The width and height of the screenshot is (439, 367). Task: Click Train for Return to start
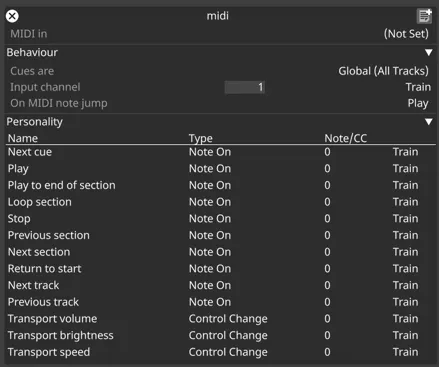(405, 269)
